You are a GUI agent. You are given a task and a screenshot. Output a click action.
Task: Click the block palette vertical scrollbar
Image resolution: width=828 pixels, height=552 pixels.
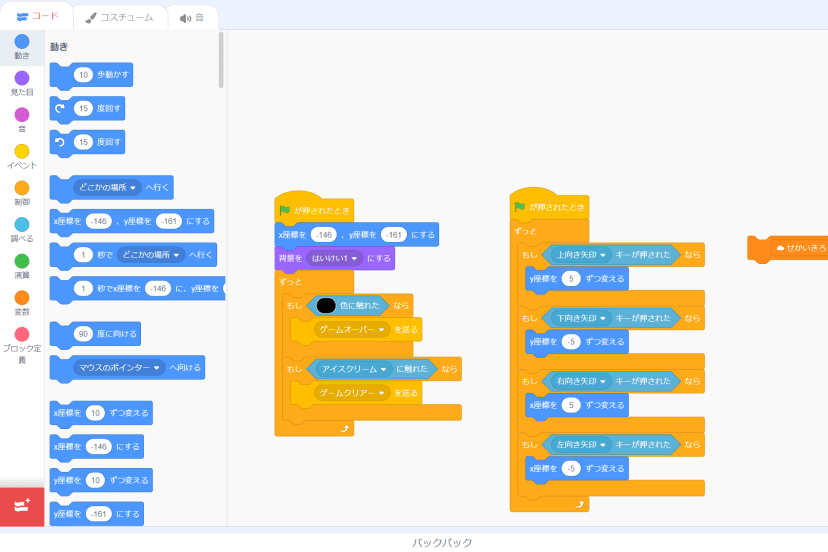click(x=221, y=60)
